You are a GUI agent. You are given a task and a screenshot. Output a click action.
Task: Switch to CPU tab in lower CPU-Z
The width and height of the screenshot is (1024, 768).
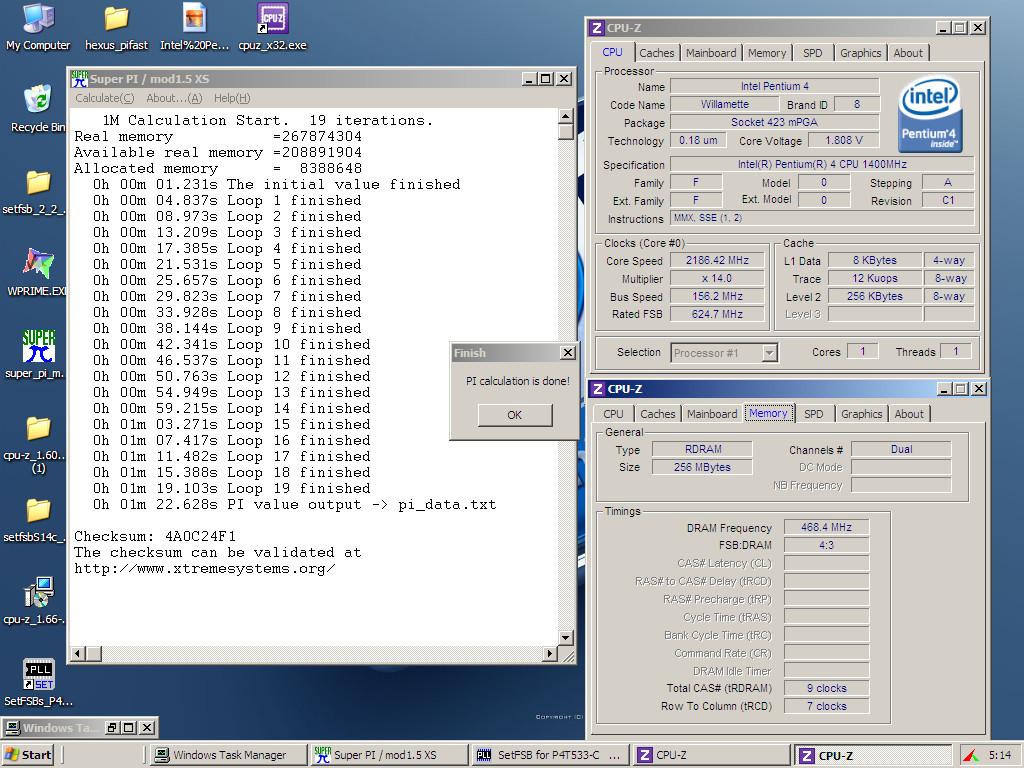(x=613, y=414)
